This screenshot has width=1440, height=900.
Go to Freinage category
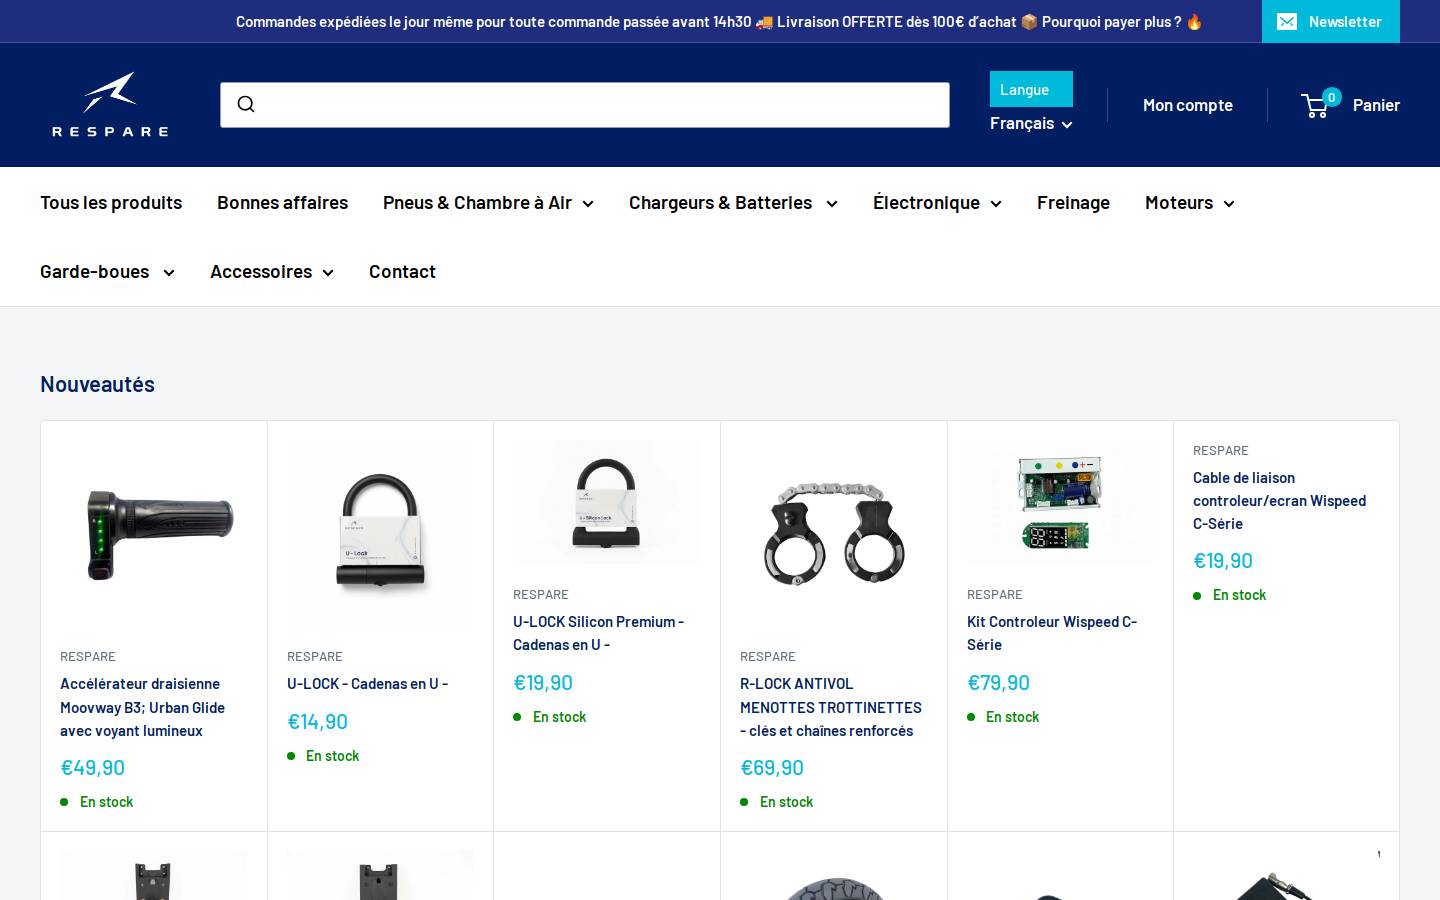click(x=1073, y=202)
